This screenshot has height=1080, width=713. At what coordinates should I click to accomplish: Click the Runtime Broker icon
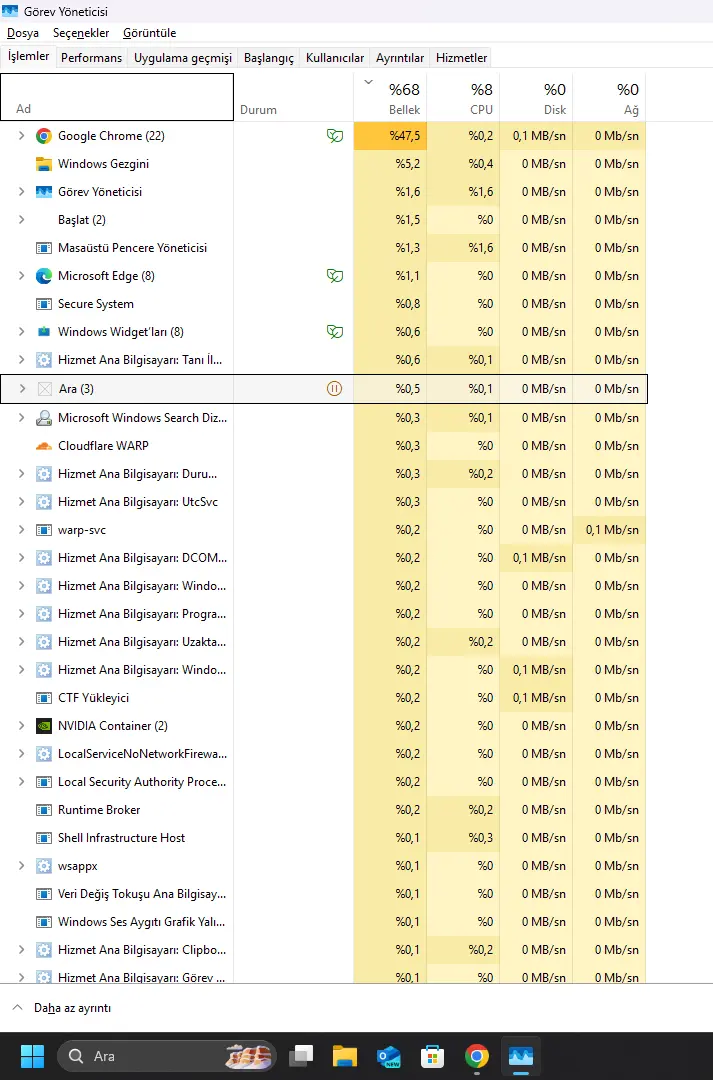[x=43, y=810]
